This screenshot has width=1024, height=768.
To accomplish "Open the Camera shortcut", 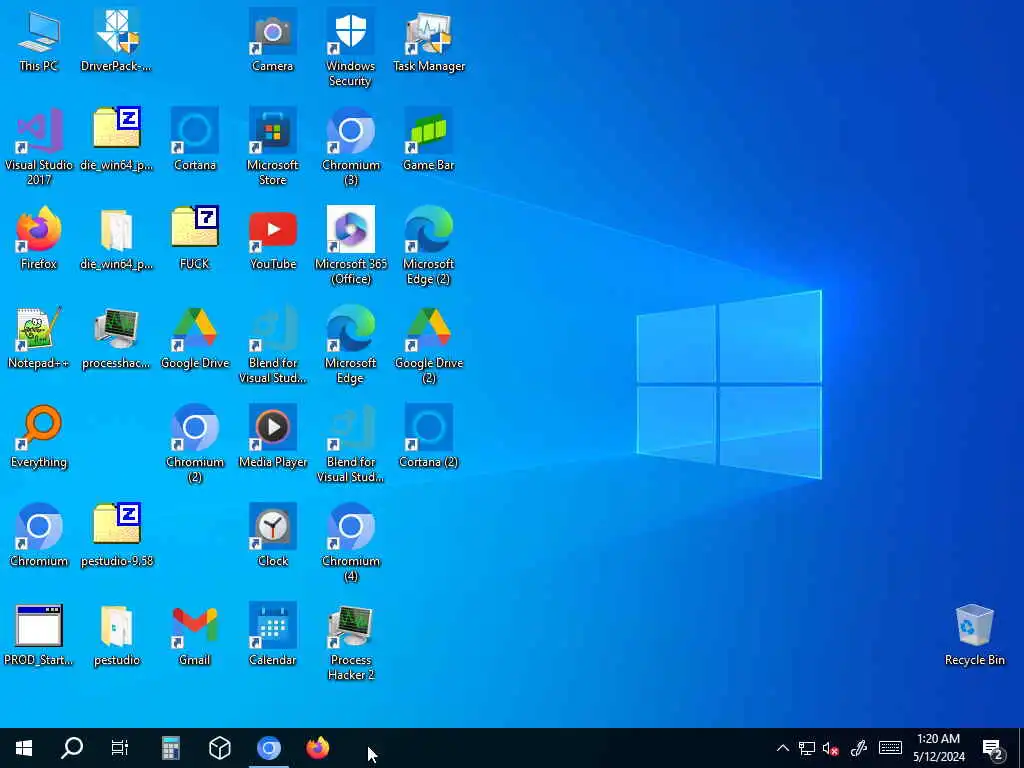I will (x=272, y=40).
